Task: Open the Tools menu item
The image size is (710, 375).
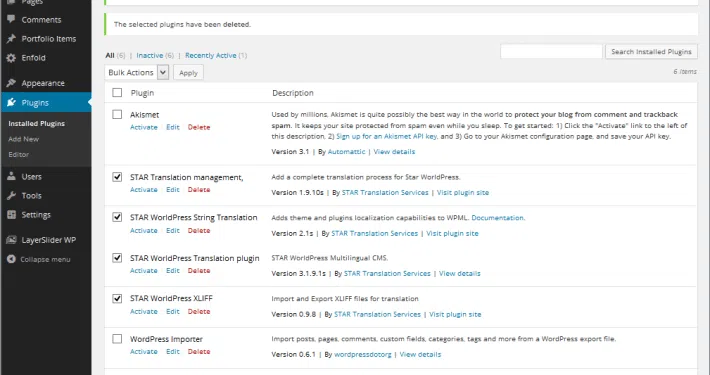Action: [32, 196]
